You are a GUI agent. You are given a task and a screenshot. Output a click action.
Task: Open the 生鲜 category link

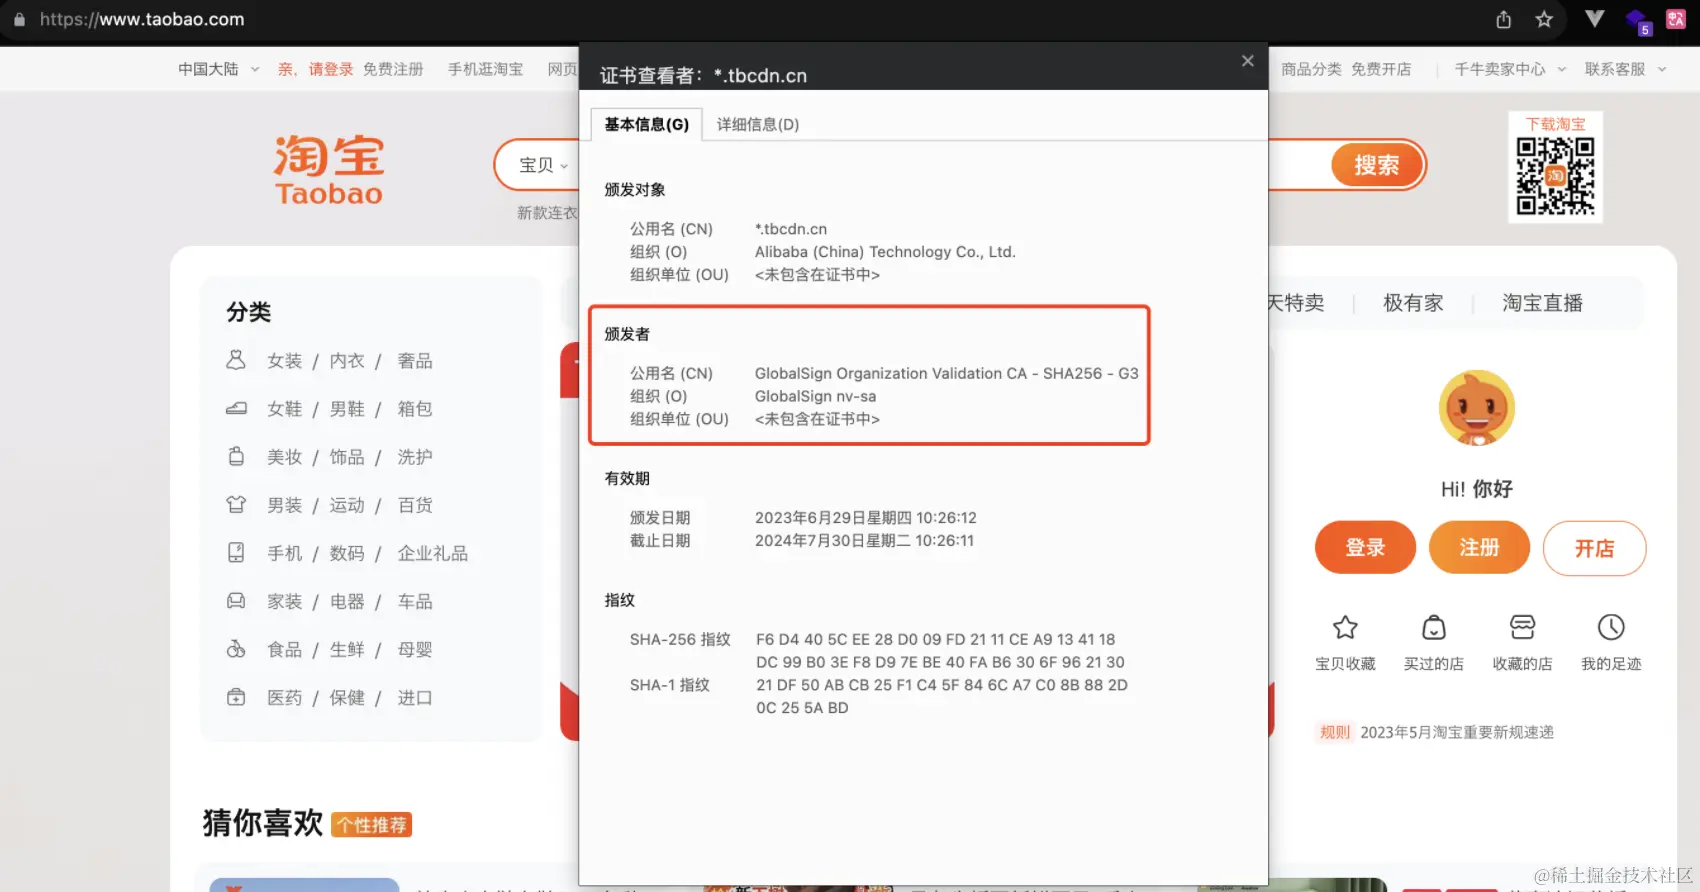347,649
